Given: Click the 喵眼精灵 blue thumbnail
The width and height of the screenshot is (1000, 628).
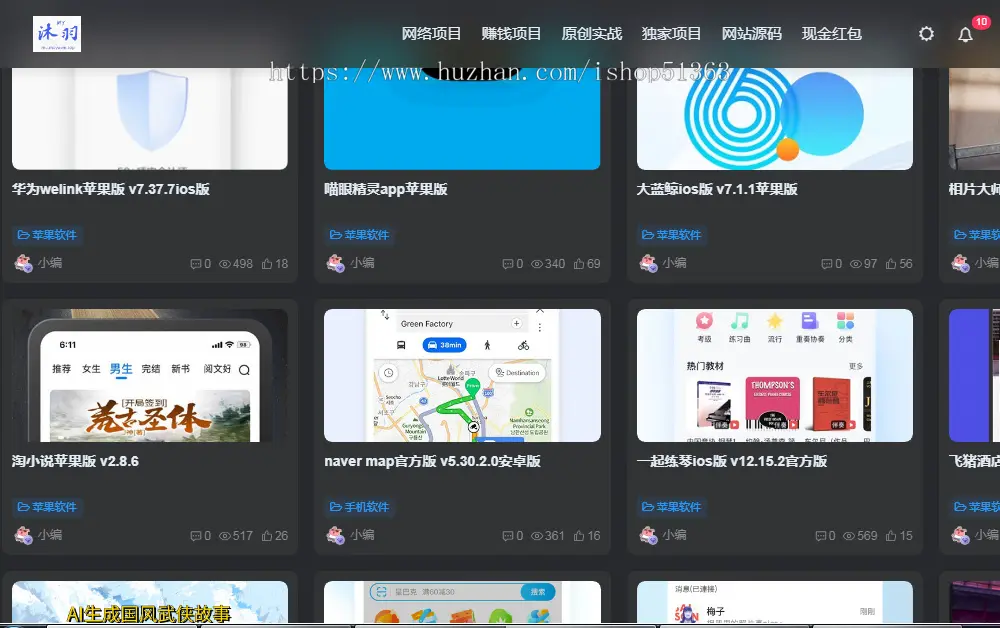Looking at the screenshot, I should (462, 119).
